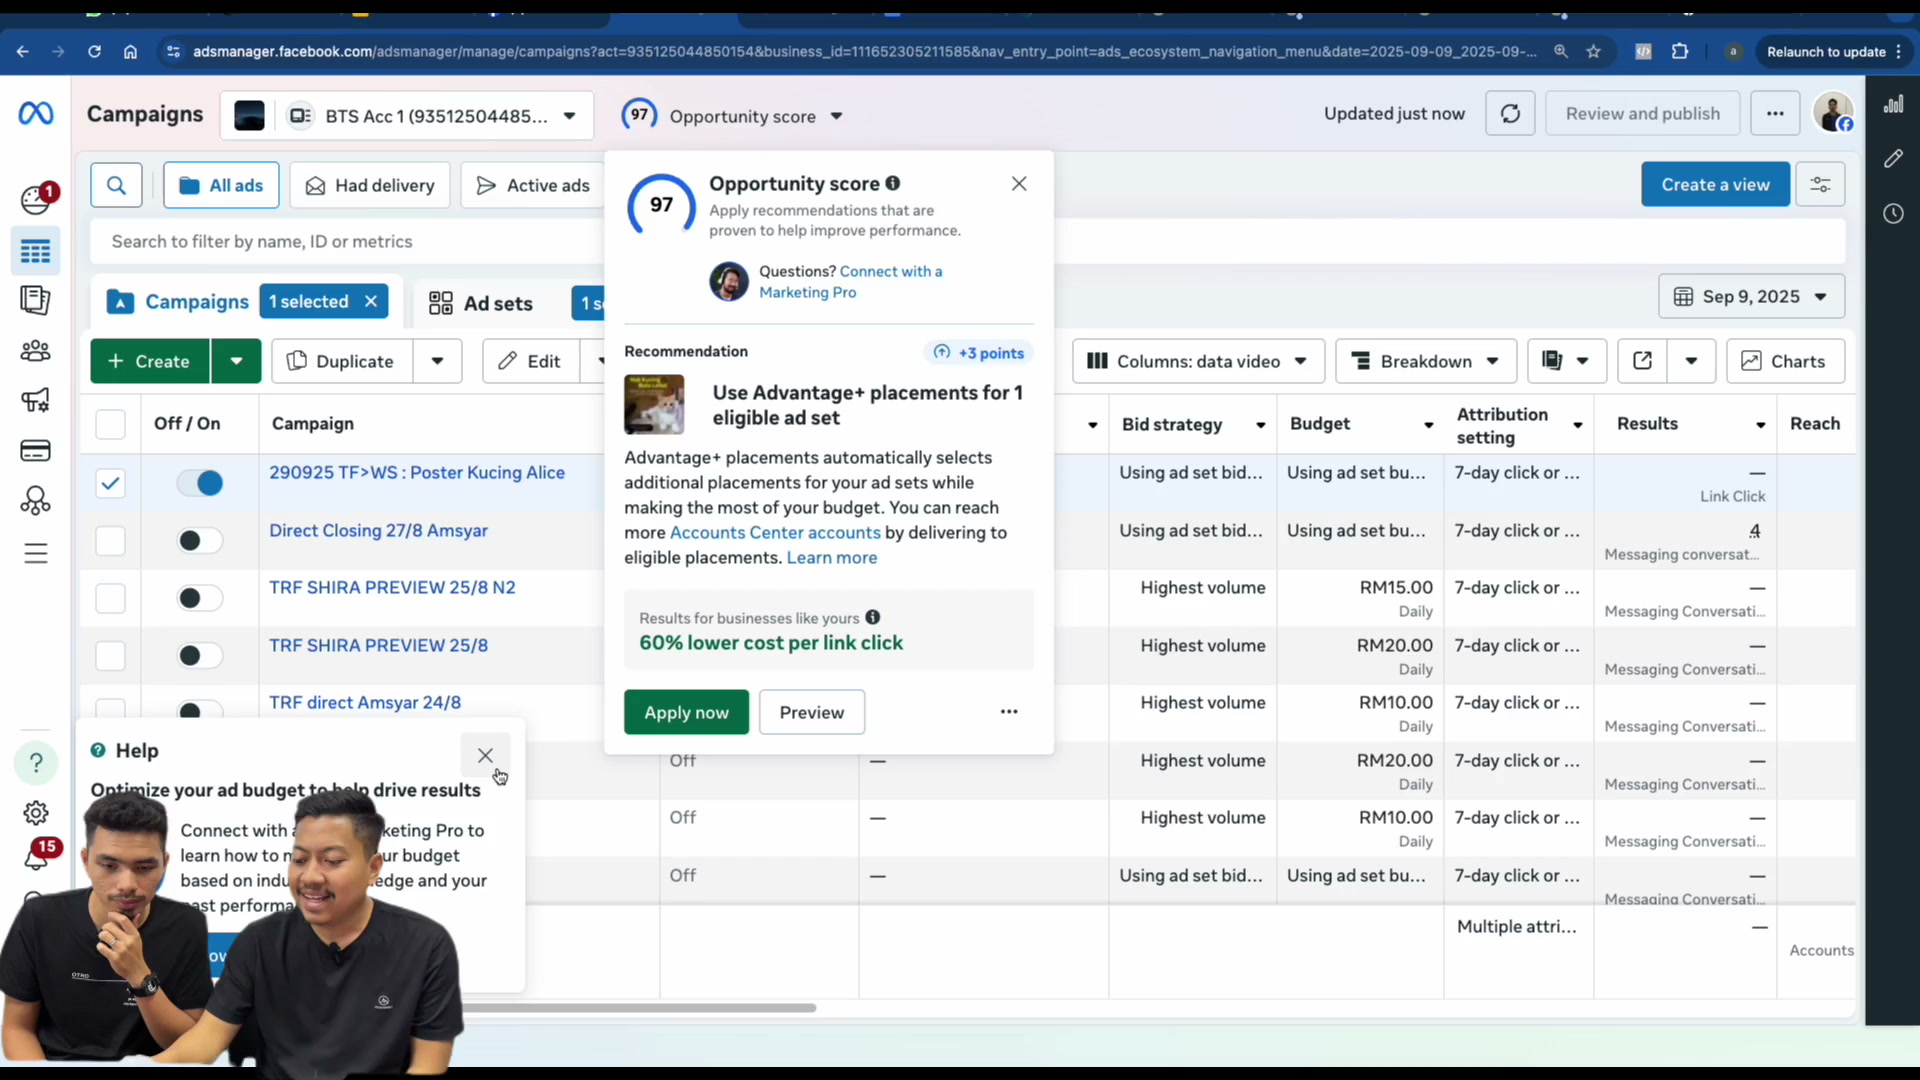Open Audiences people icon in sidebar
1920x1080 pixels.
click(x=35, y=351)
